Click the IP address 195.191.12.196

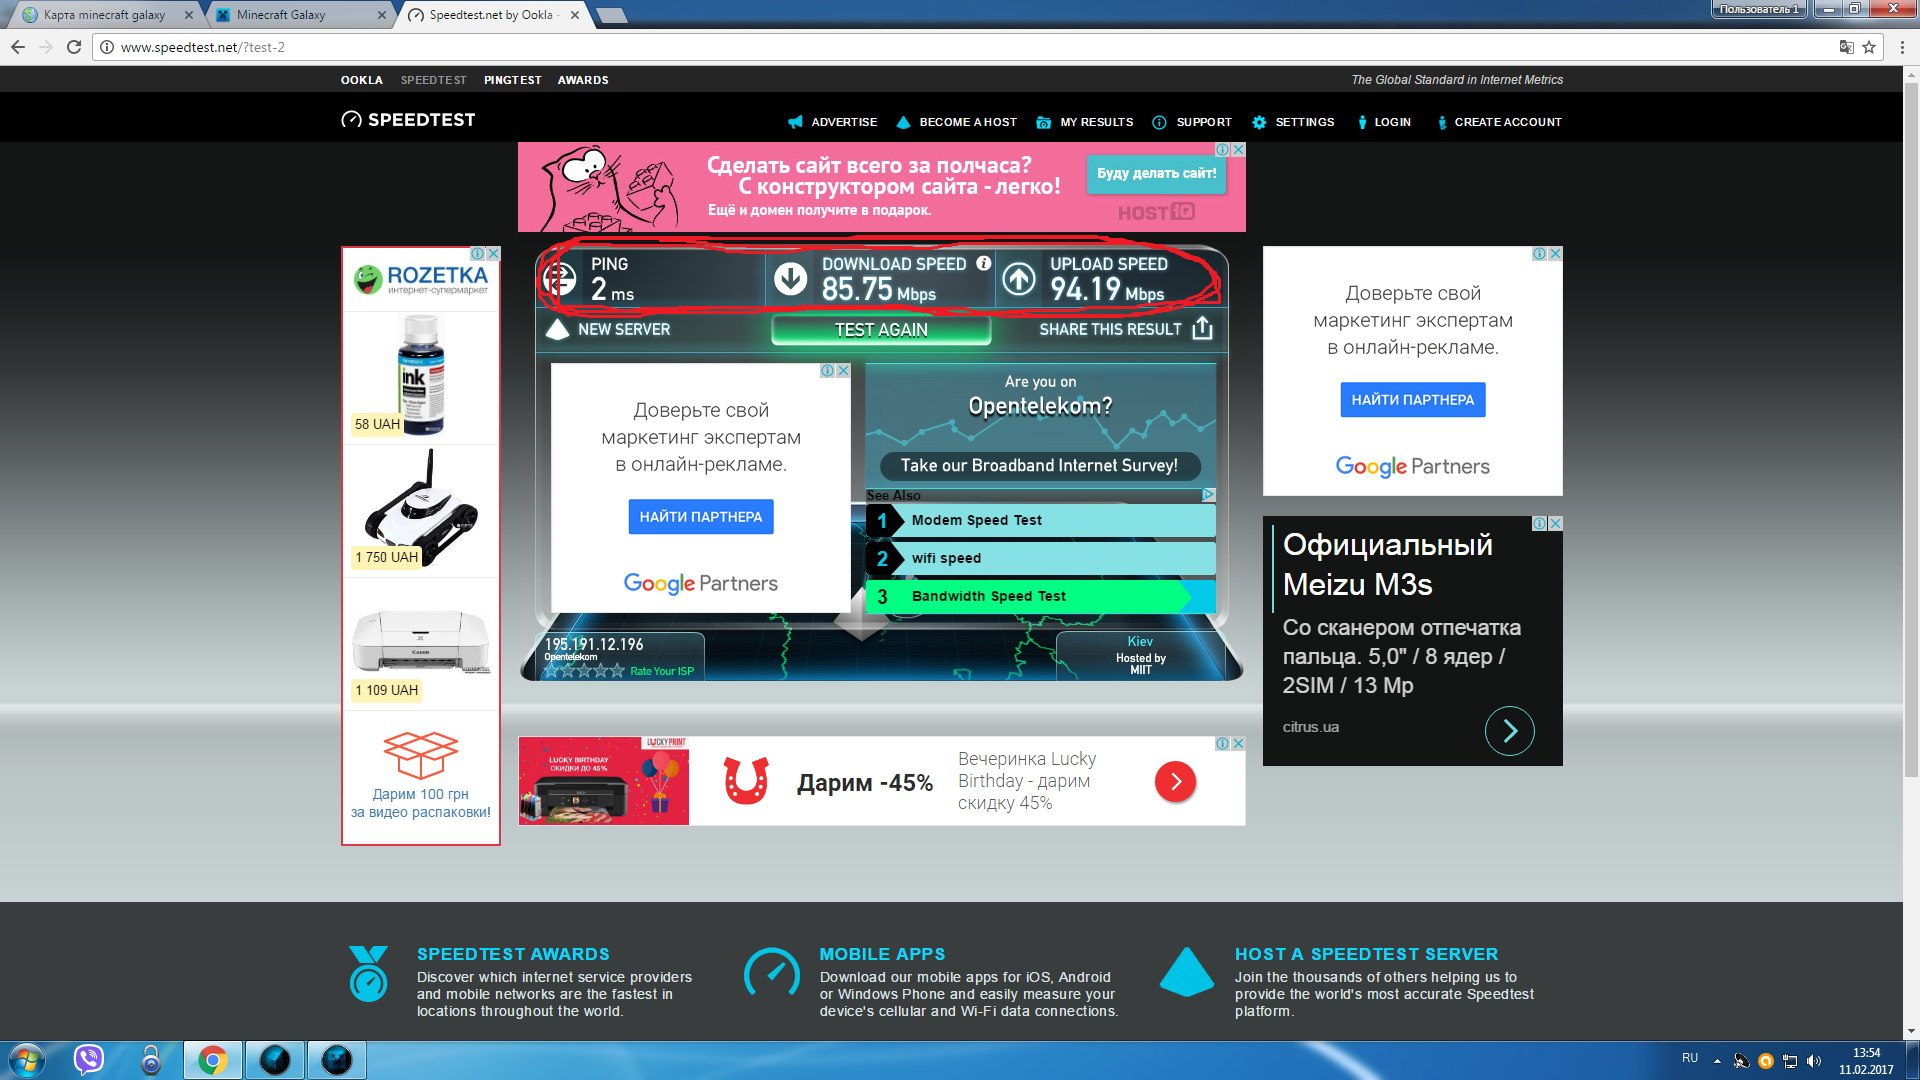tap(594, 644)
